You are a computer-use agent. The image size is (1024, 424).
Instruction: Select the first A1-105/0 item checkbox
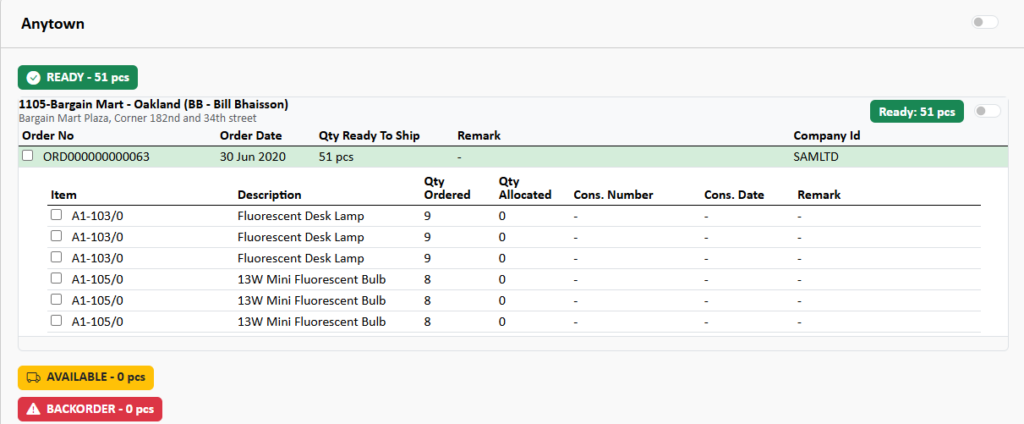click(57, 278)
